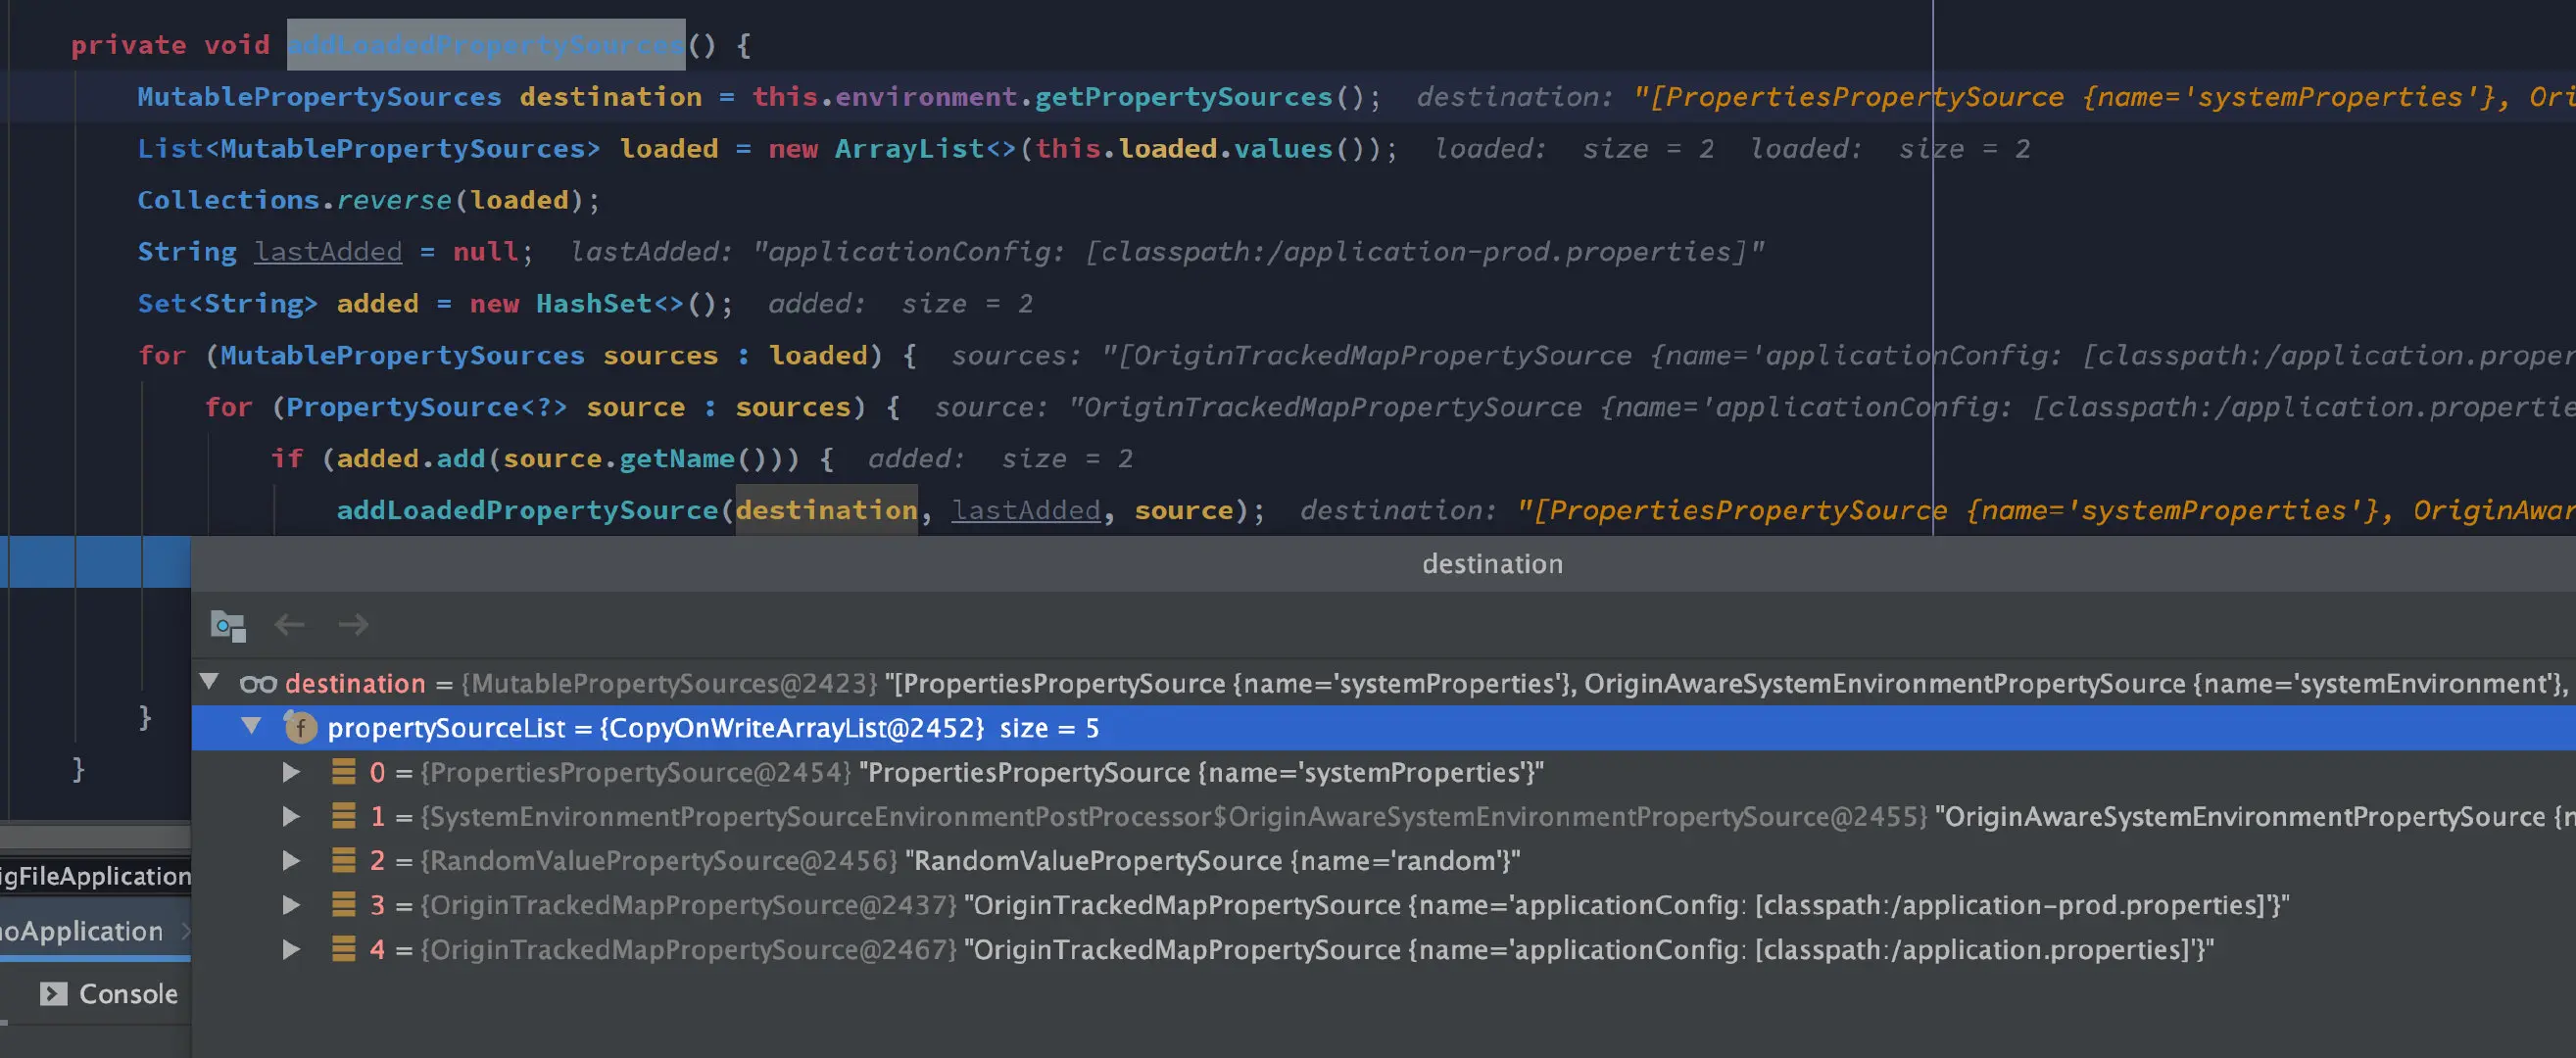Click list element icon for index 0
Viewport: 2576px width, 1058px height.
pyautogui.click(x=343, y=772)
